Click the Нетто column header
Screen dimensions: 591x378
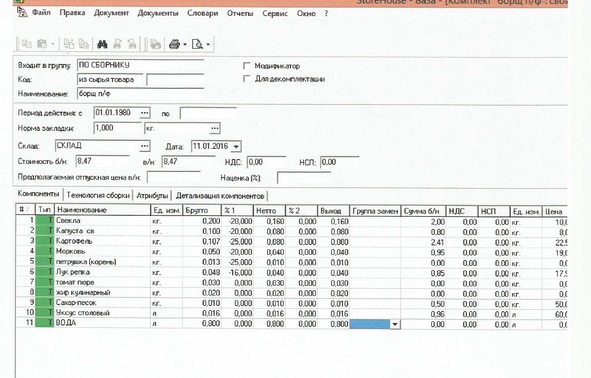point(269,211)
